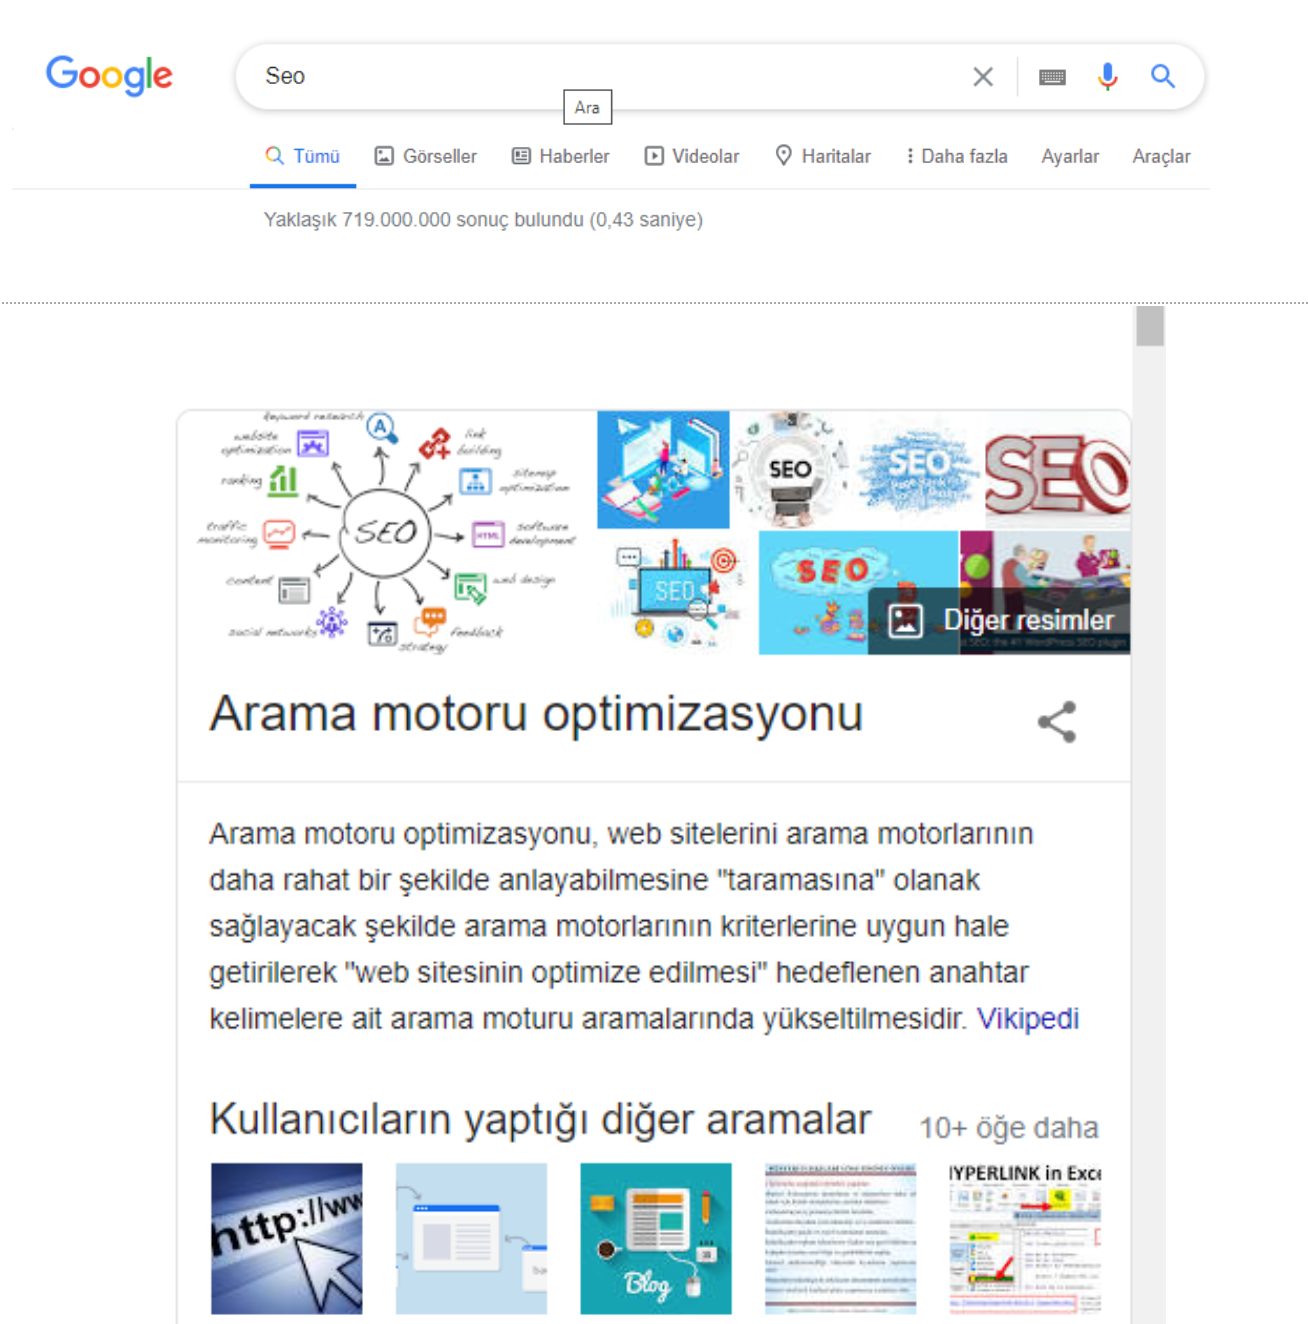The width and height of the screenshot is (1308, 1324).
Task: Open Diğer resimler image overlay
Action: point(999,620)
